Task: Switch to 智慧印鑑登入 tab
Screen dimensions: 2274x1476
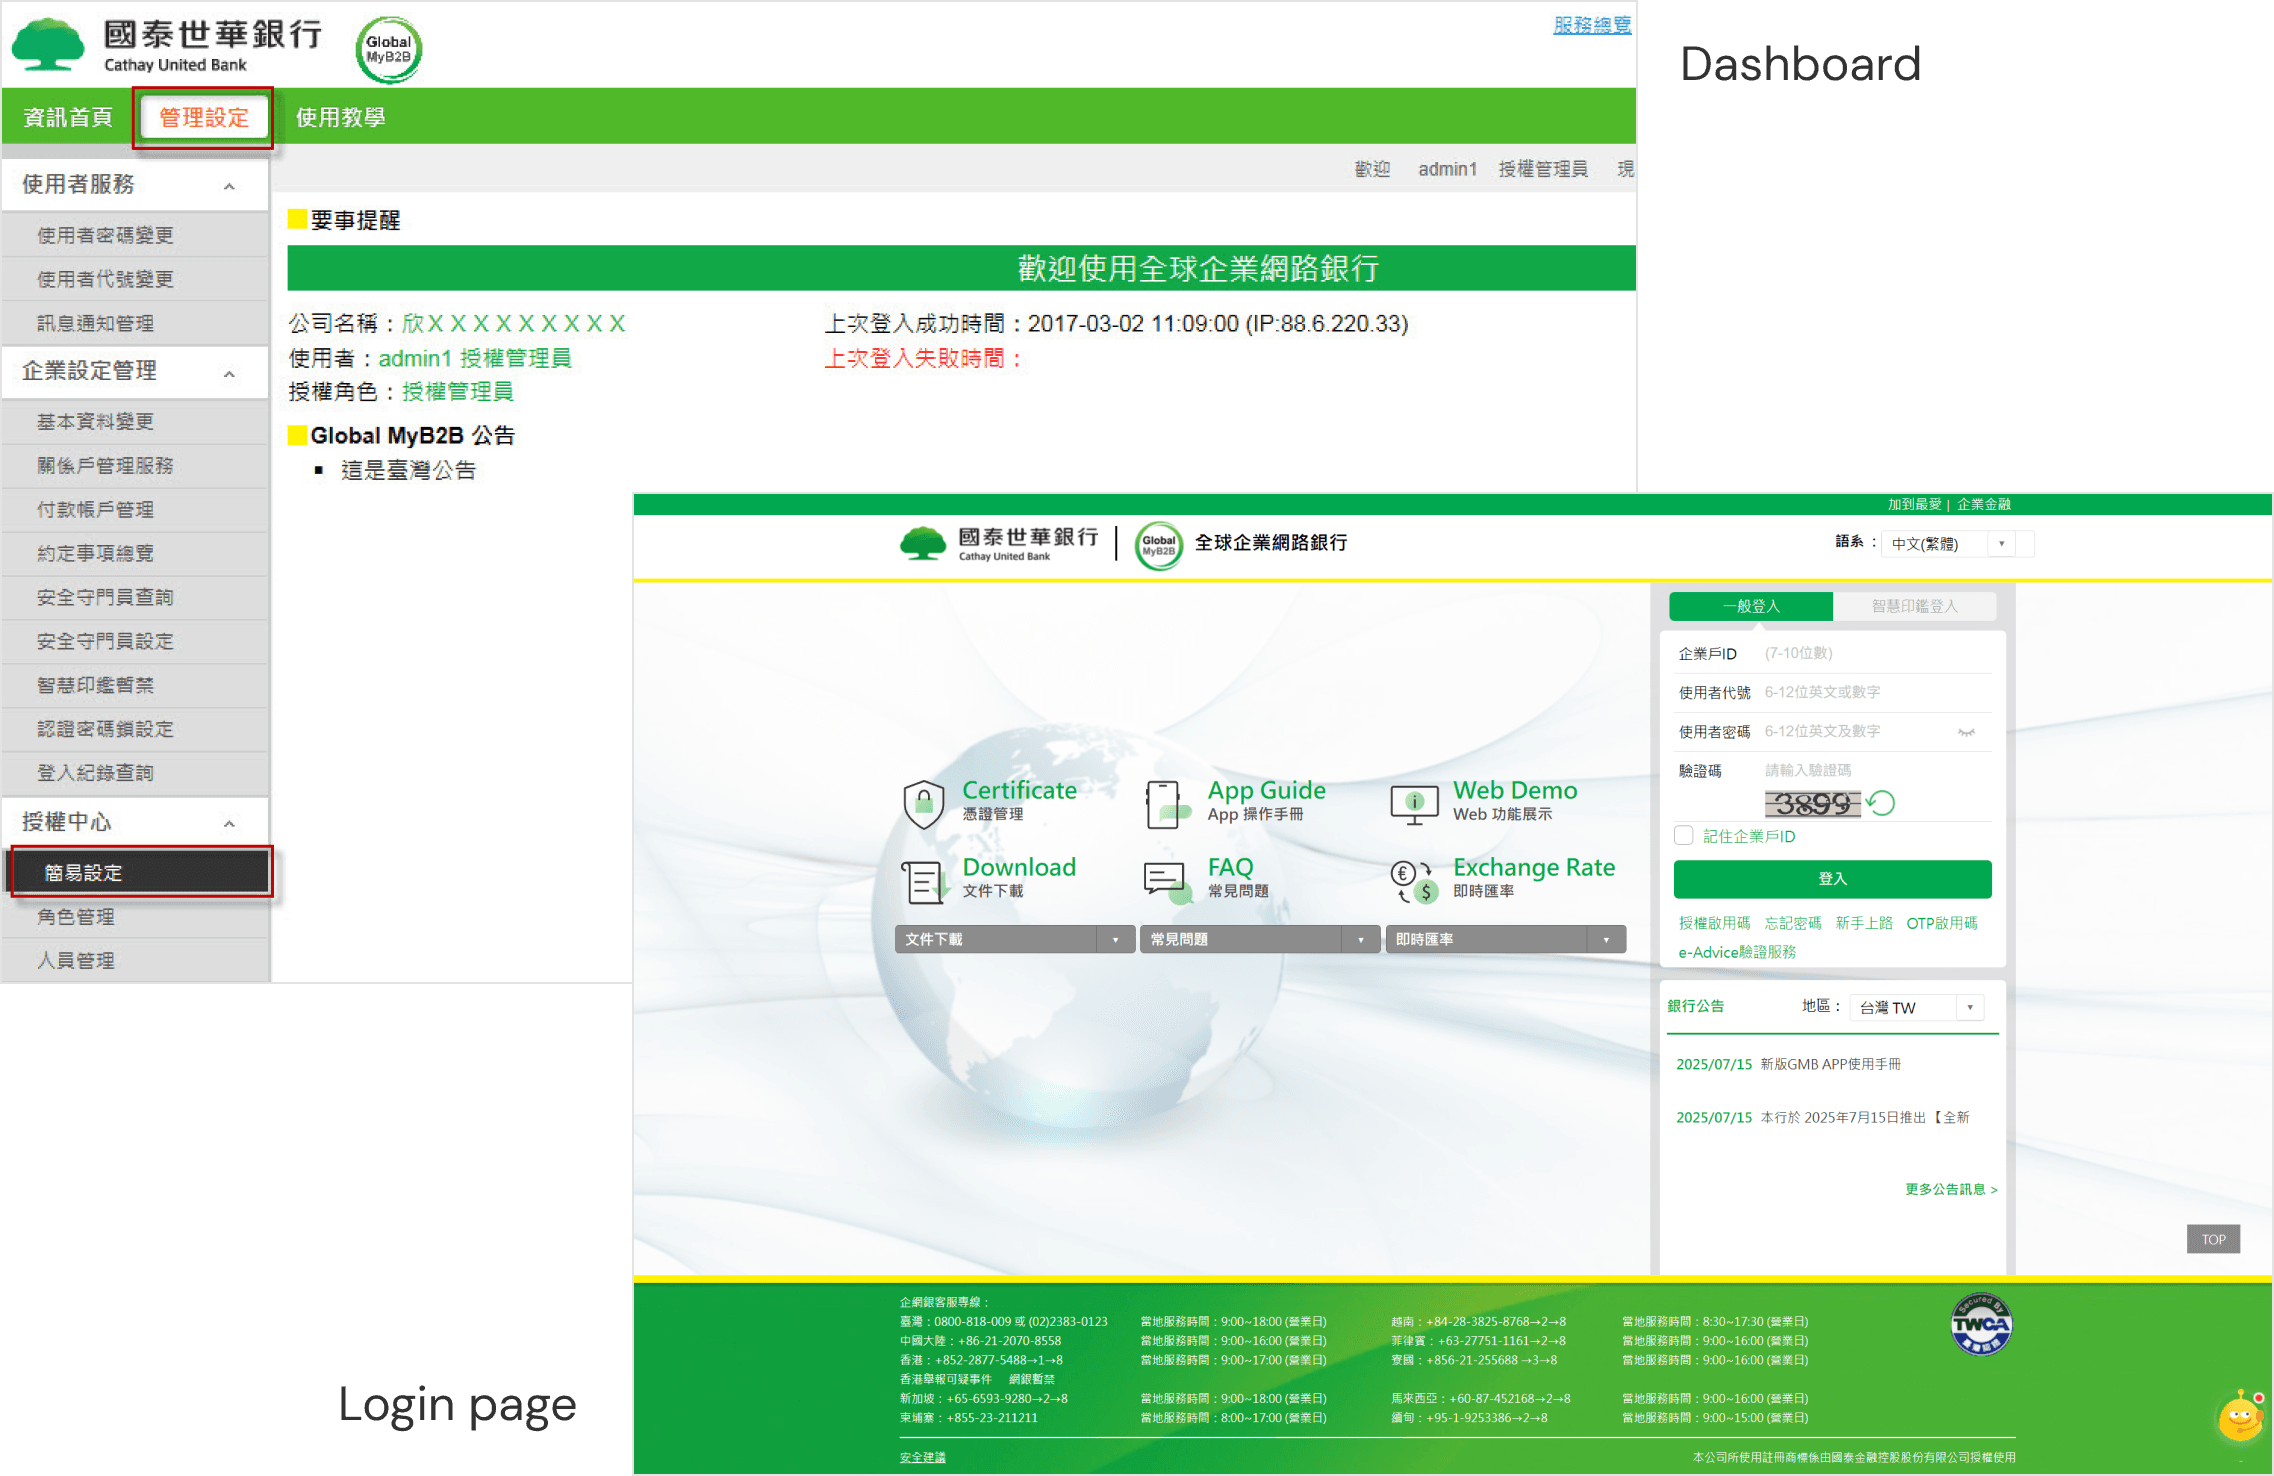Action: click(x=1914, y=606)
